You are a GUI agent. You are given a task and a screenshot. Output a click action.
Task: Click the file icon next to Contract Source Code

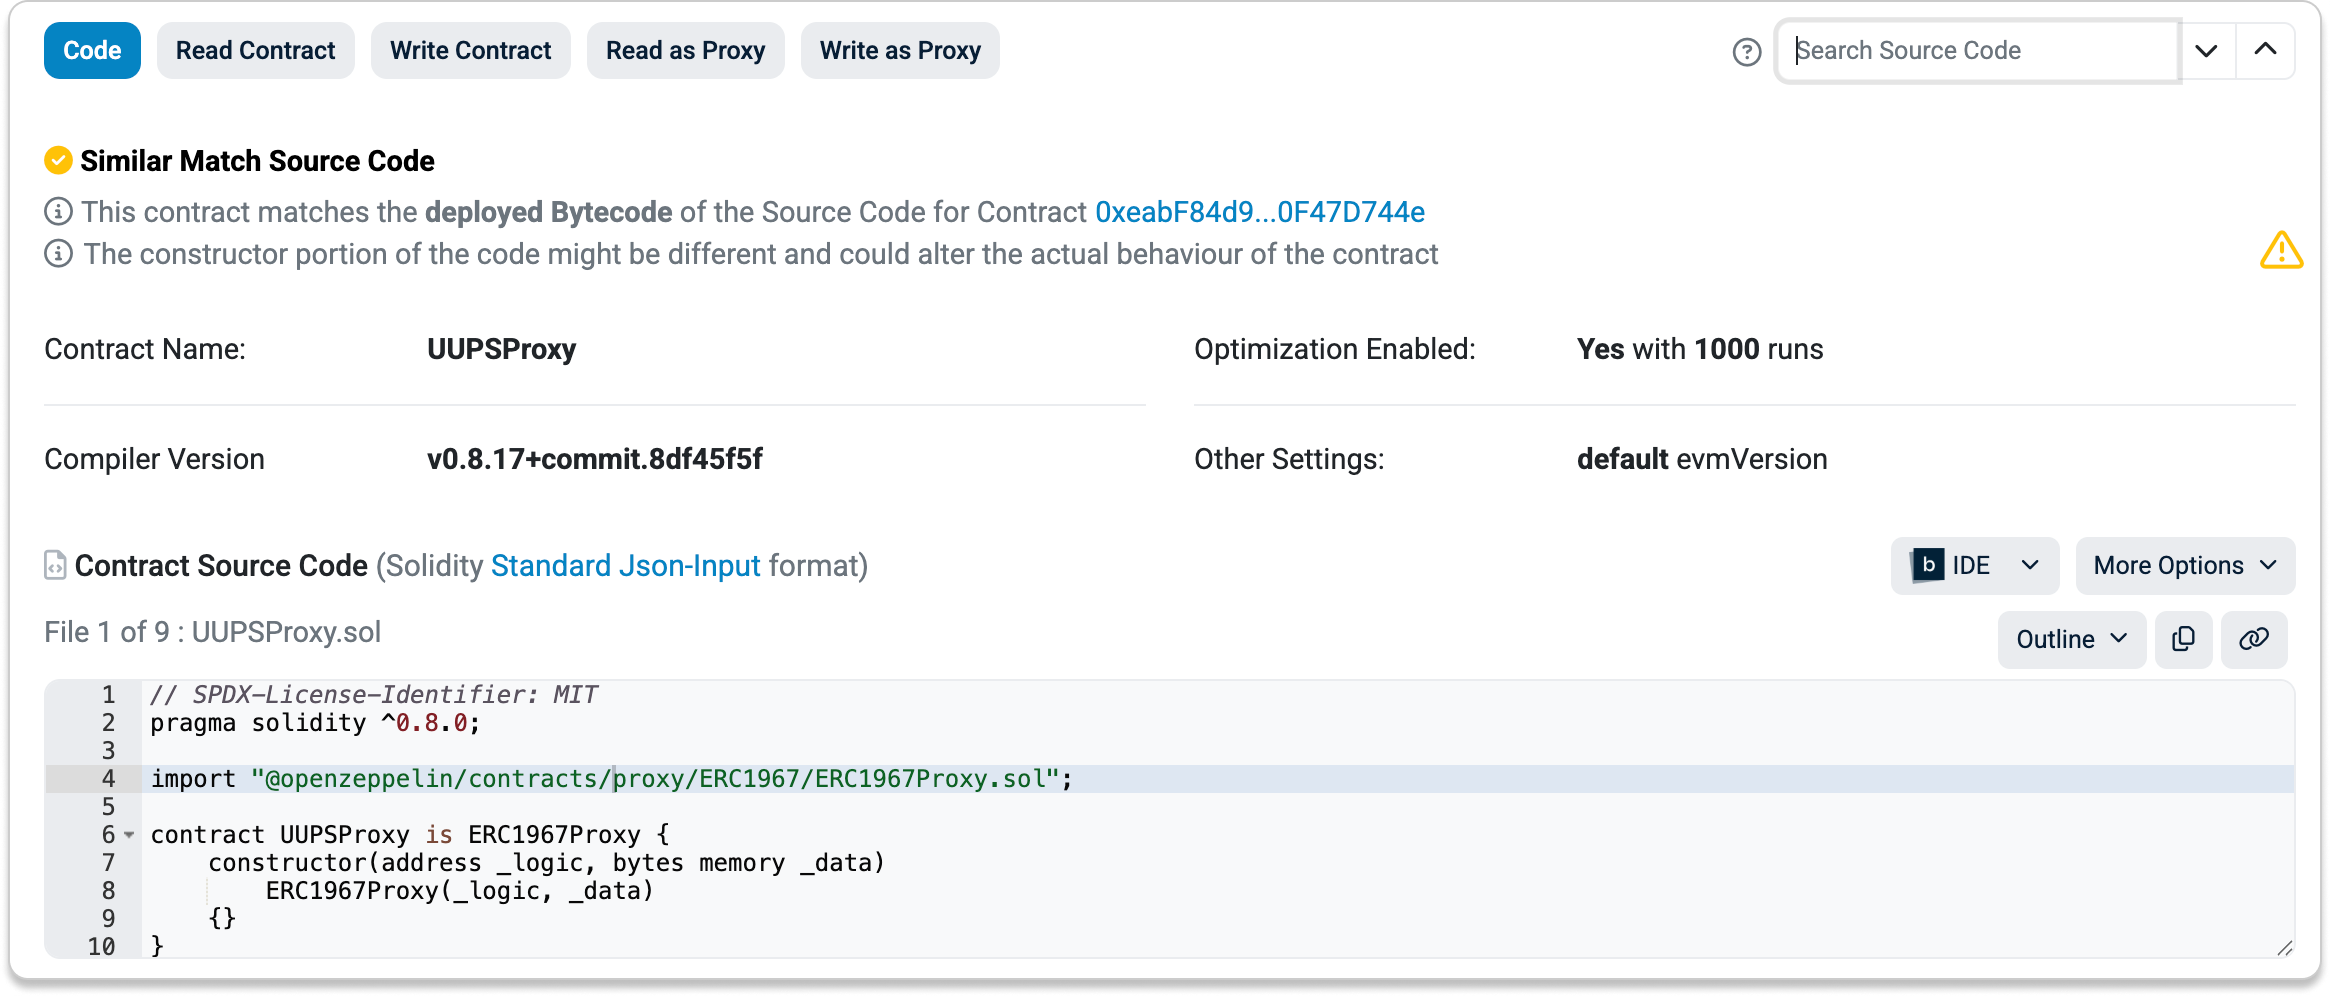[55, 566]
